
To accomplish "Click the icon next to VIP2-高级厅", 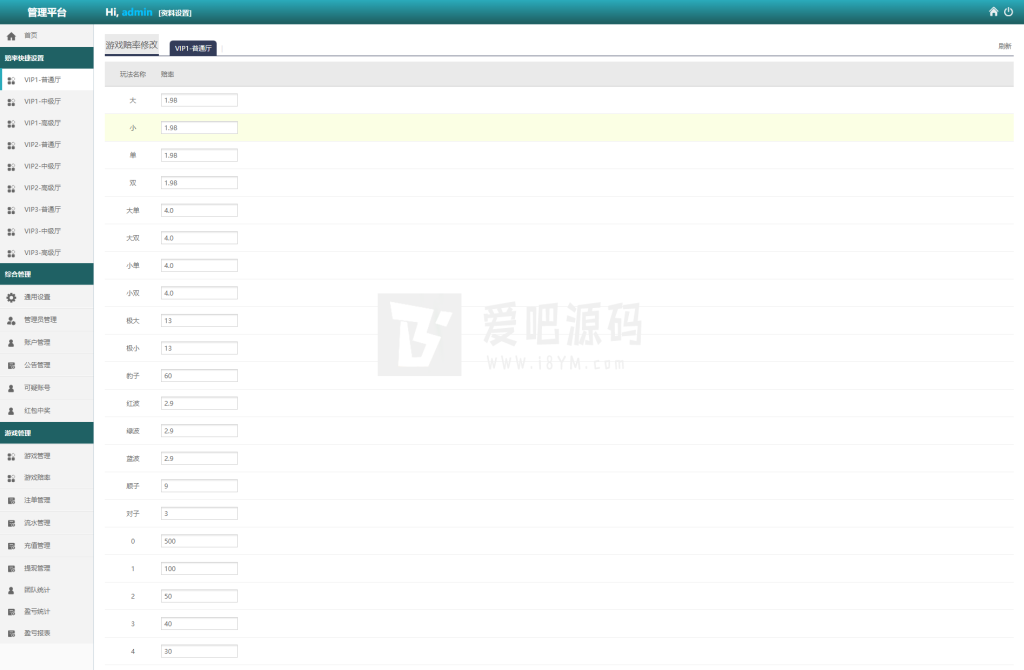I will (11, 188).
